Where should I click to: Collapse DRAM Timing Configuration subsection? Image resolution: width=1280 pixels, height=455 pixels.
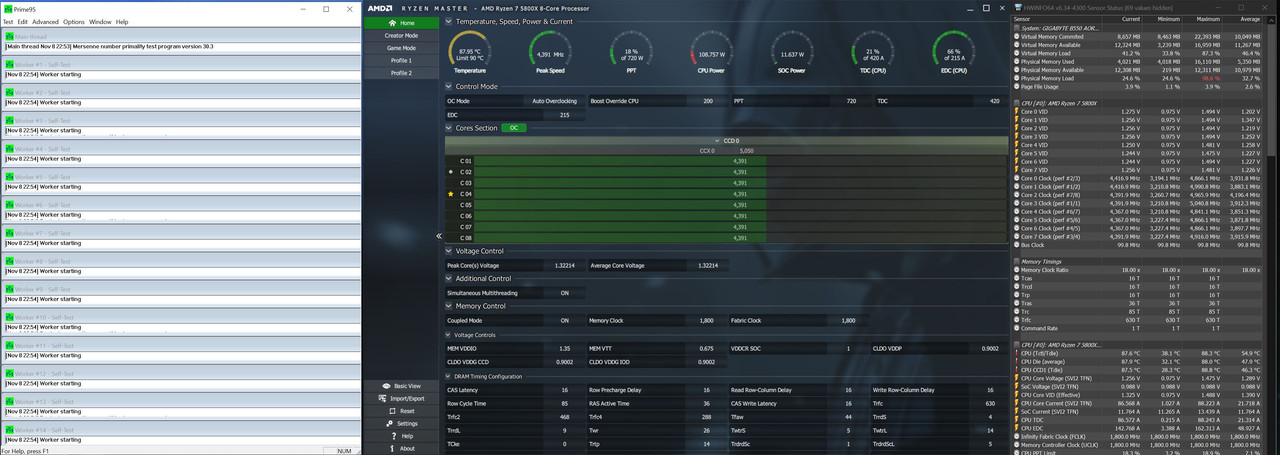[x=448, y=376]
